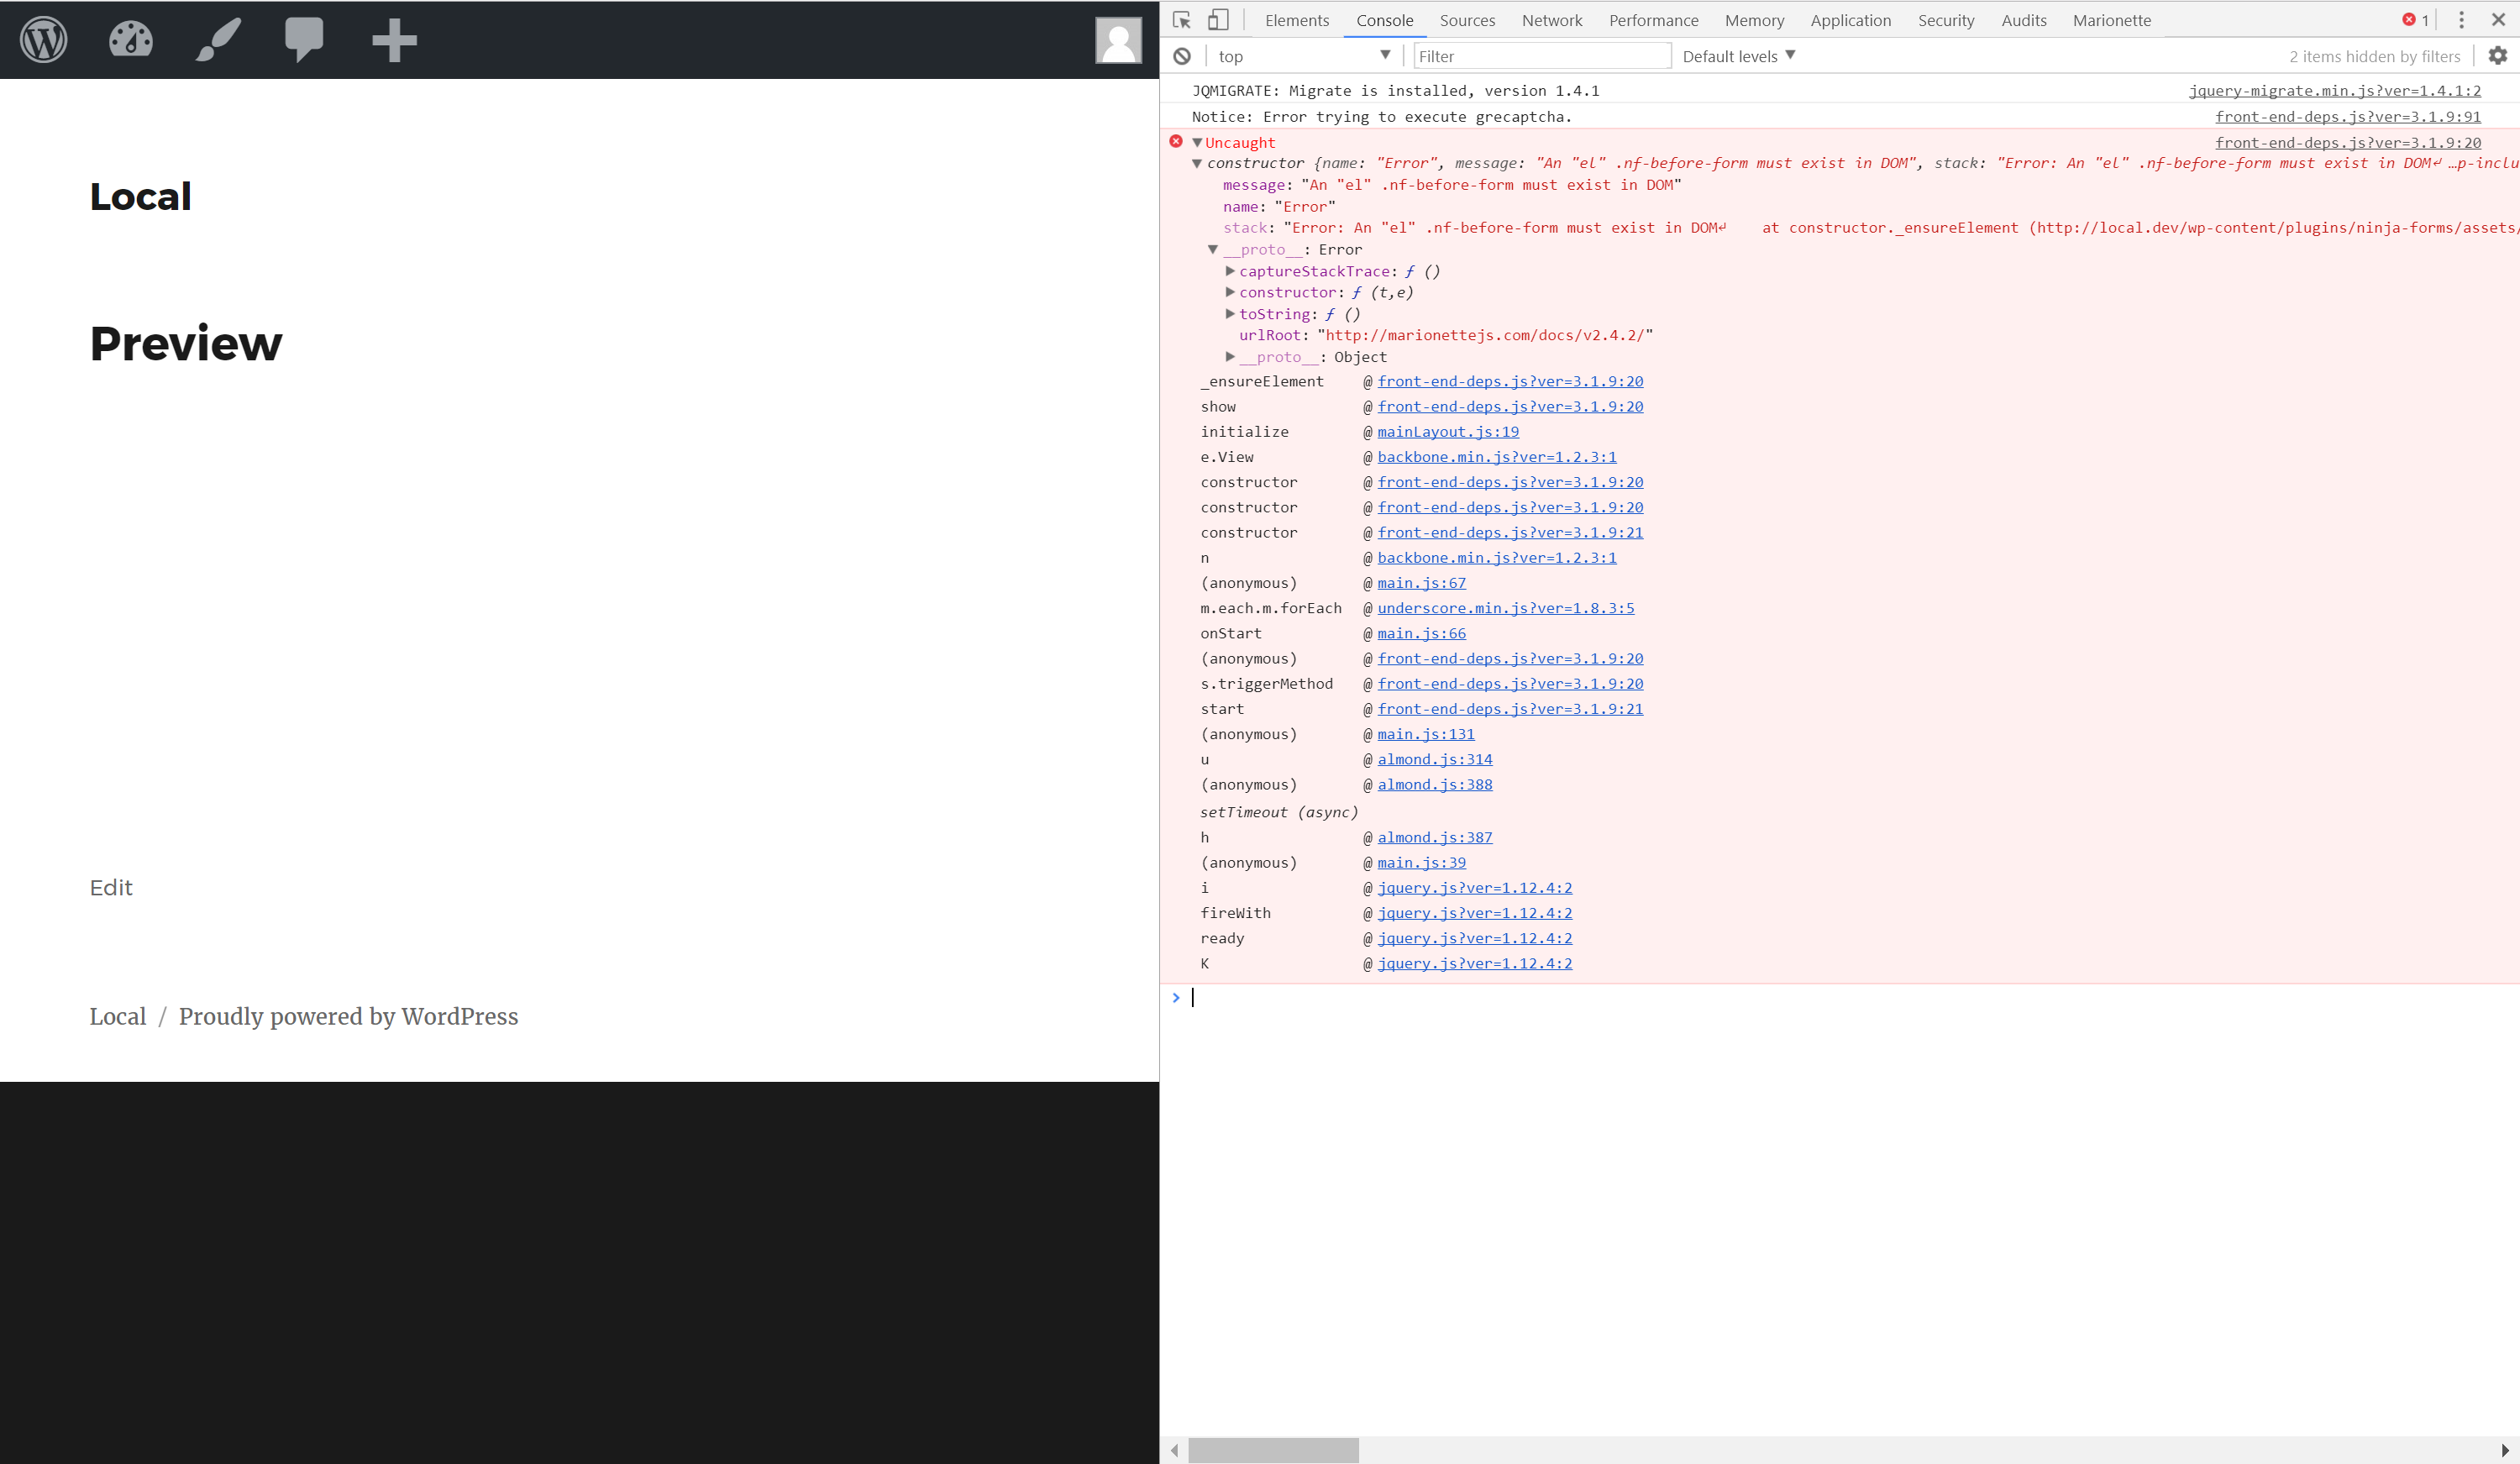Click '2 items hidden by filters' text
This screenshot has width=2520, height=1464.
[x=2375, y=56]
